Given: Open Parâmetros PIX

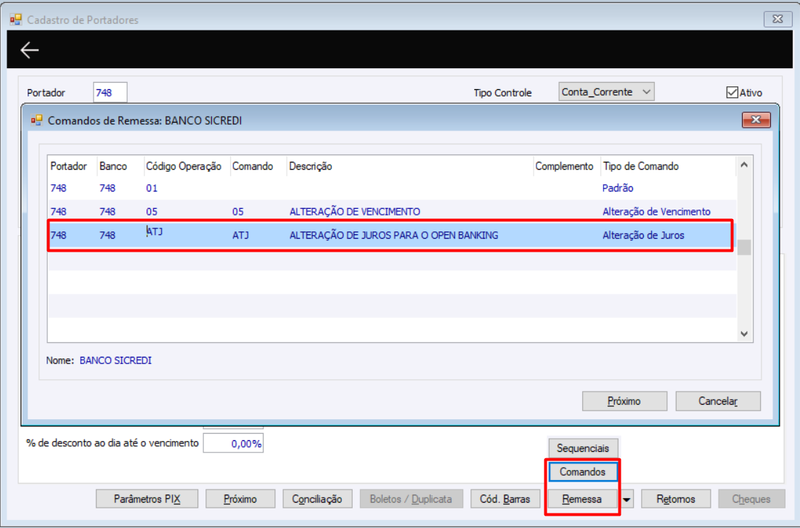Looking at the screenshot, I should click(x=147, y=499).
